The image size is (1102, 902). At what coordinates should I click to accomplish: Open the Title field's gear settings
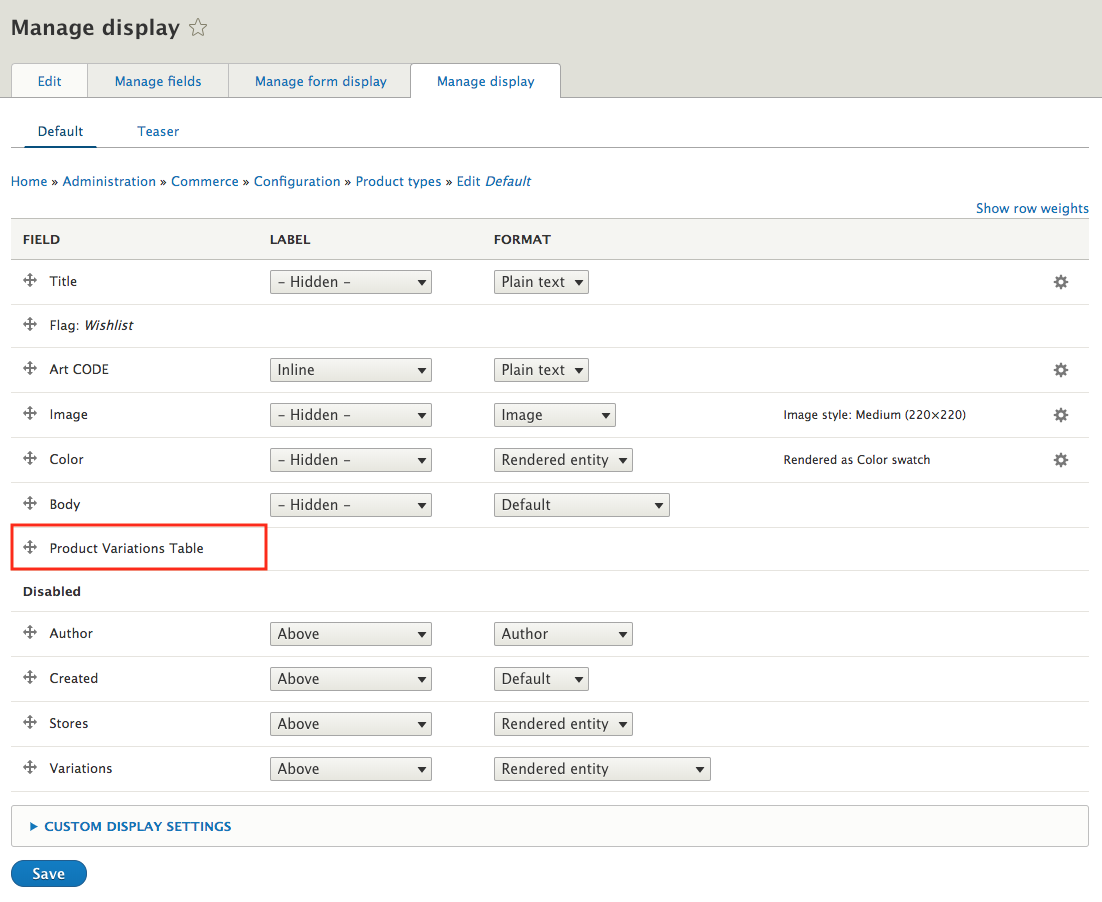click(1060, 282)
